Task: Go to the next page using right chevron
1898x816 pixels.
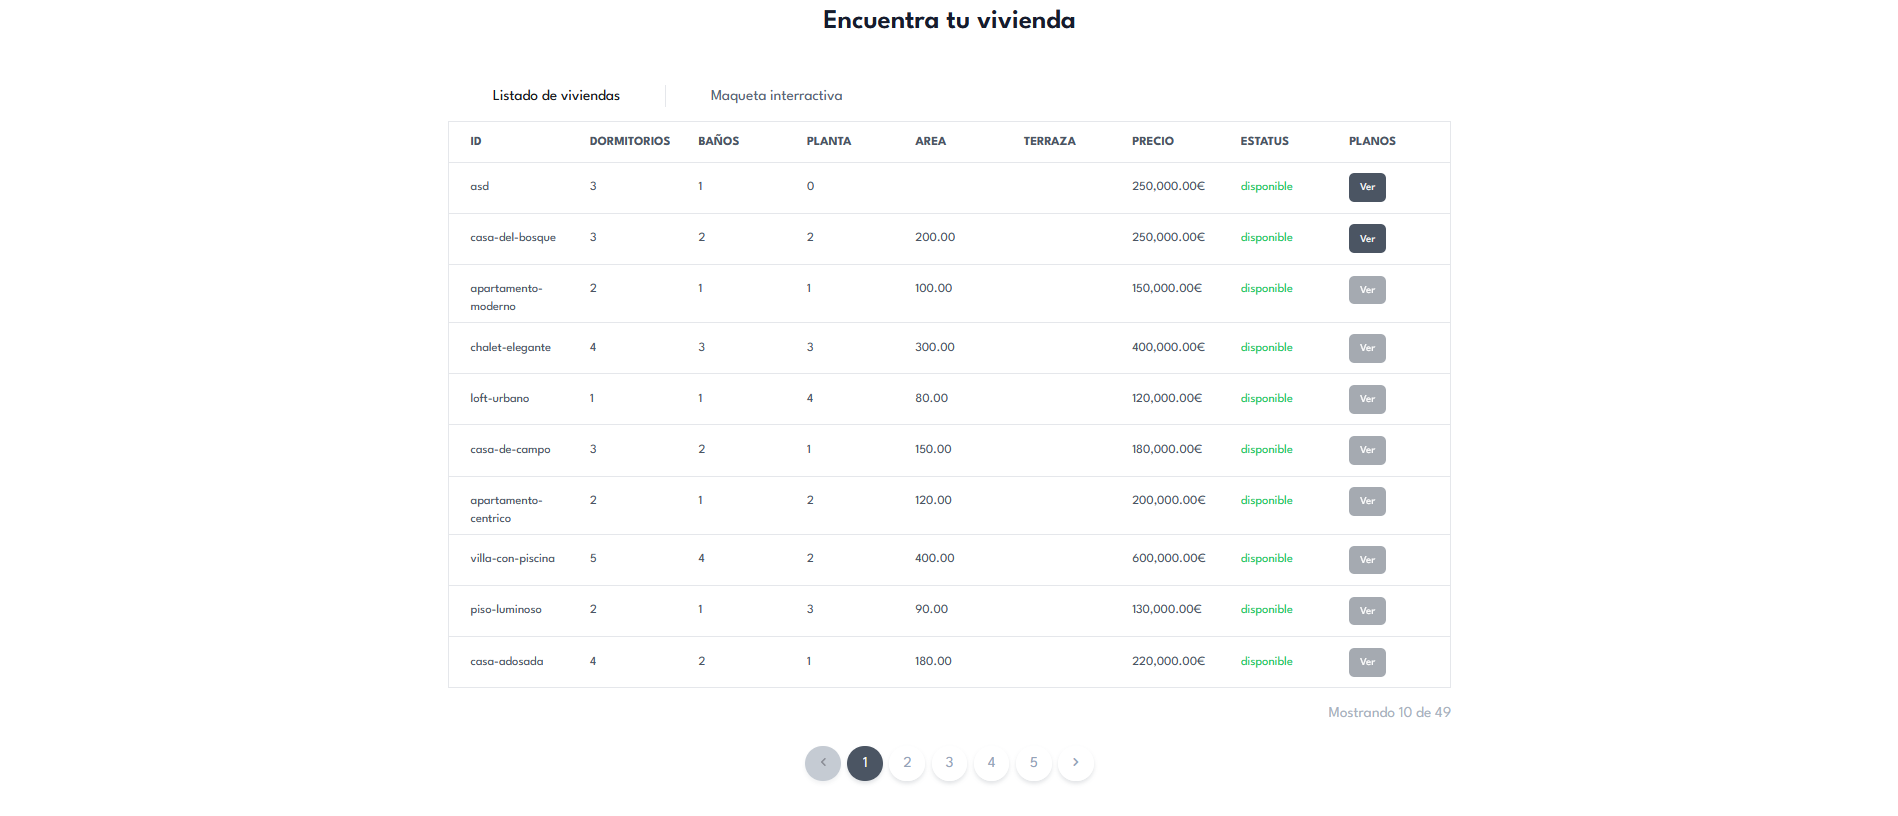Action: pos(1075,763)
